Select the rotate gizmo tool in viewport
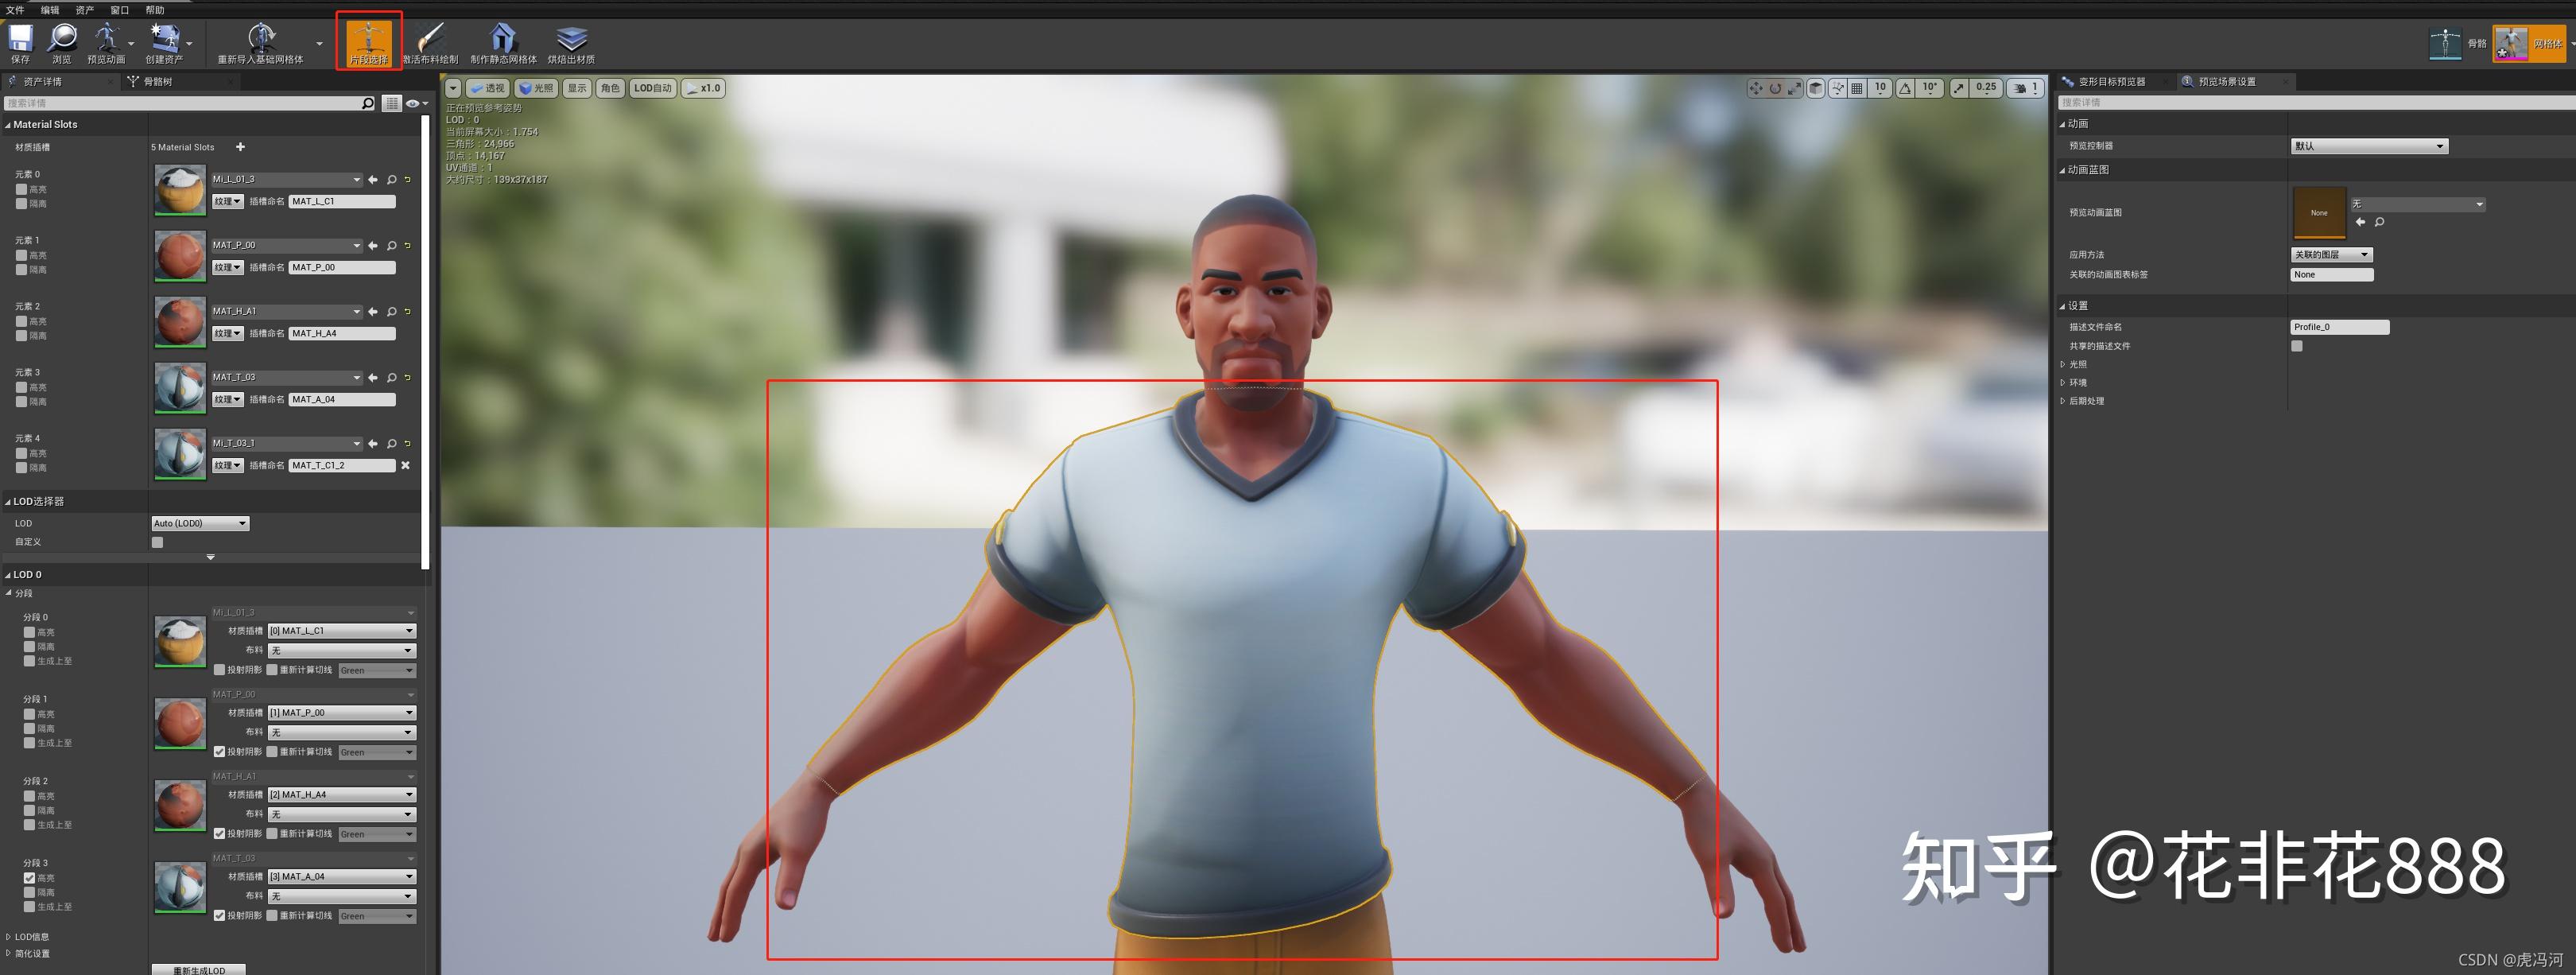Image resolution: width=2576 pixels, height=975 pixels. coord(1775,88)
